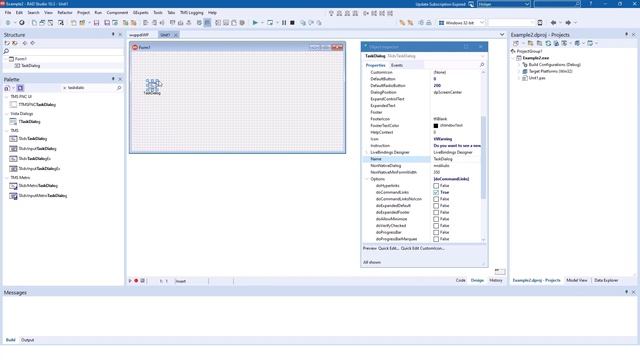Click the move down arrow in Structure toolbar
Viewport: 640px width, 360px height.
(33, 43)
